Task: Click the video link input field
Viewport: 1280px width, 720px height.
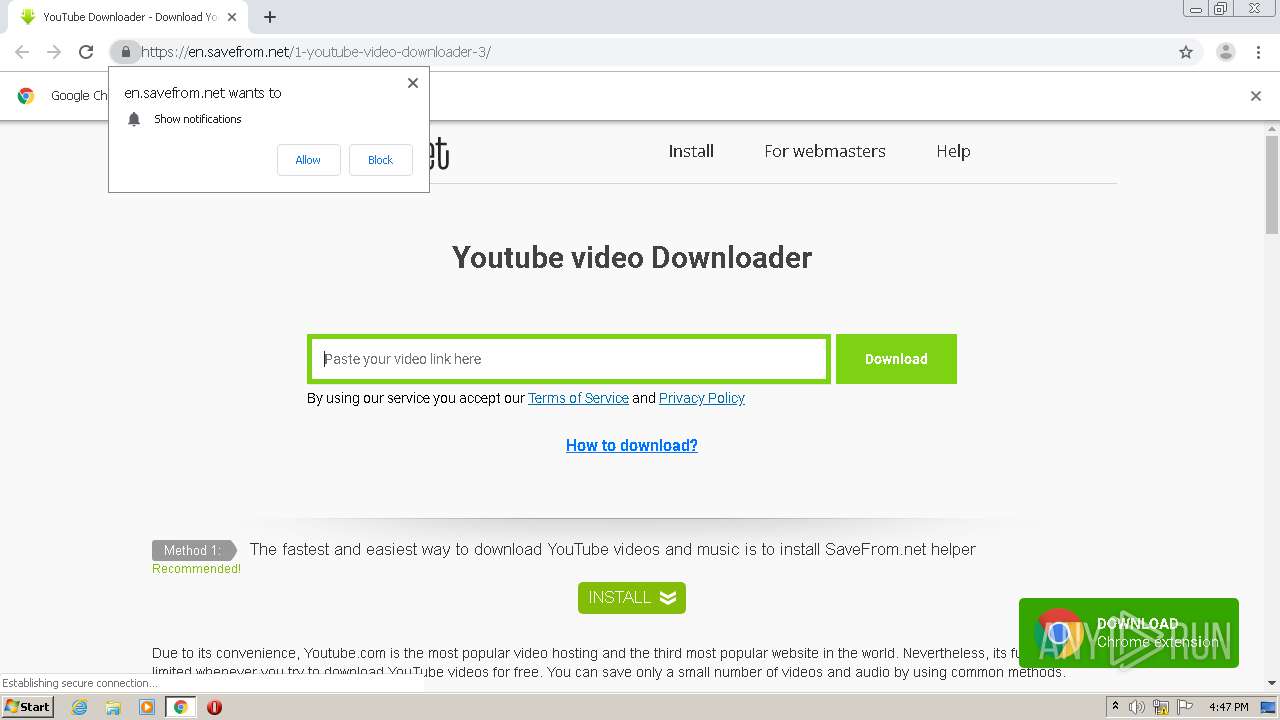Action: coord(569,359)
